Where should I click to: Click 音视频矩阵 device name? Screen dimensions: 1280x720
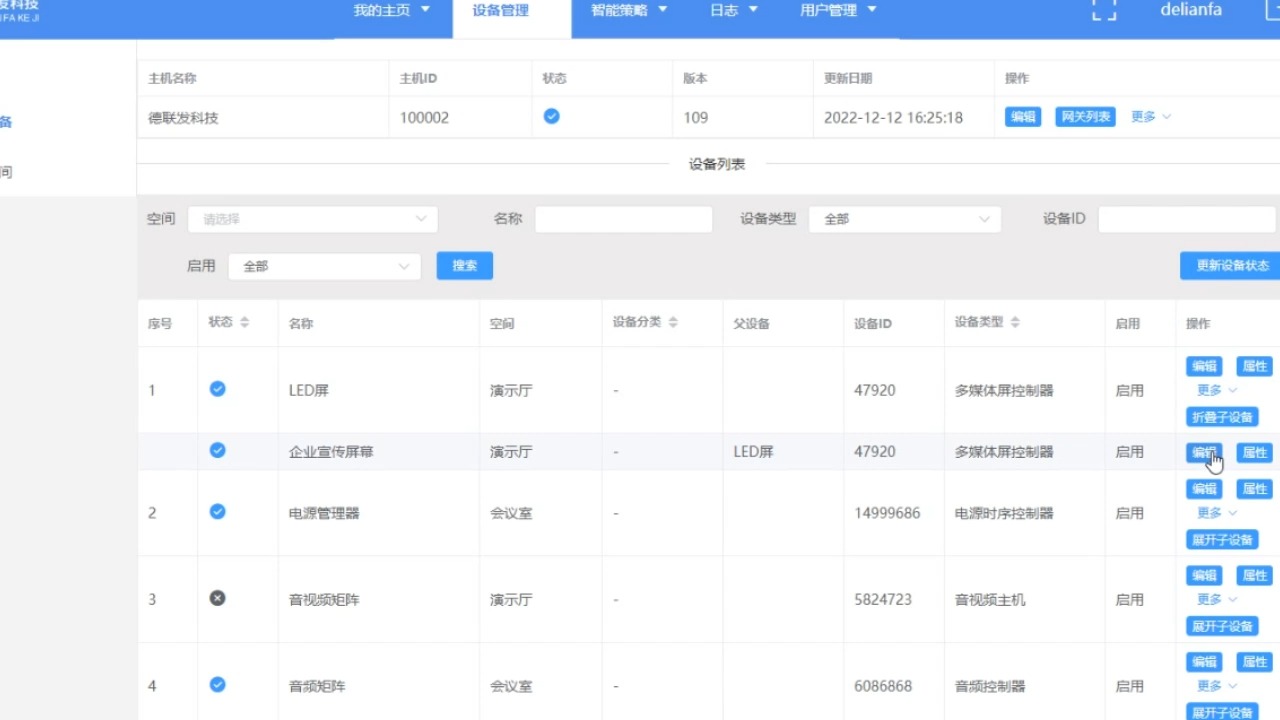click(x=324, y=600)
